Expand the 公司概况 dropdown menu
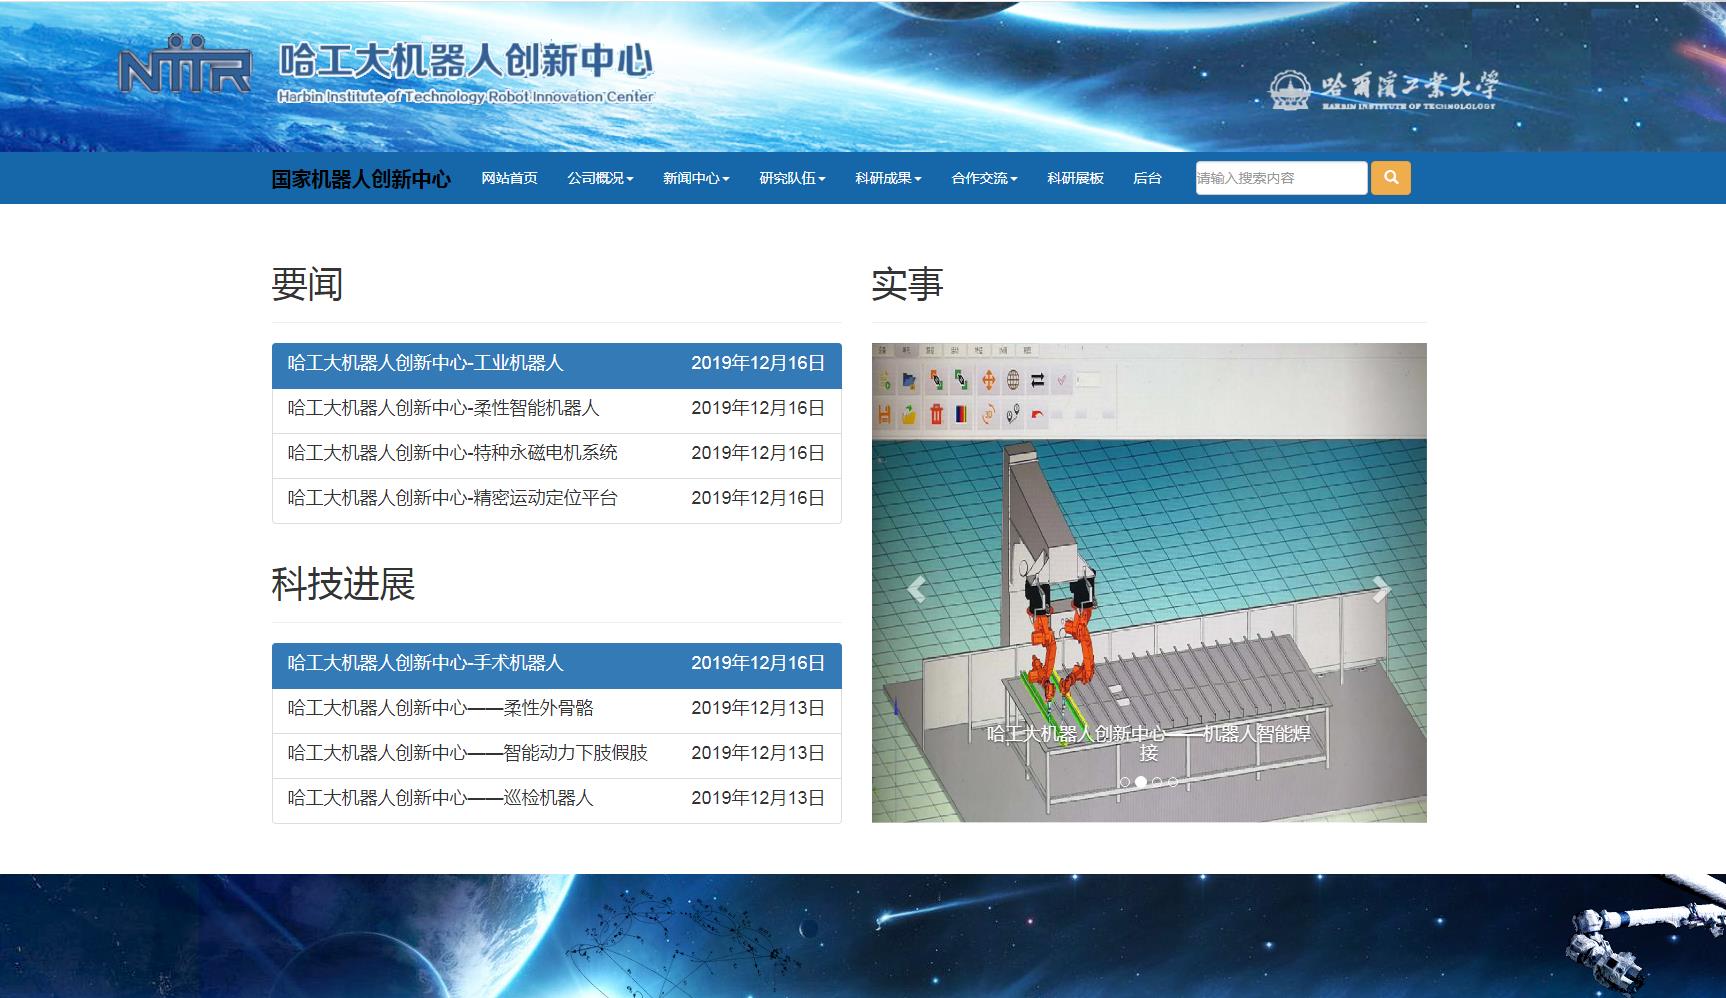1726x998 pixels. pos(600,178)
